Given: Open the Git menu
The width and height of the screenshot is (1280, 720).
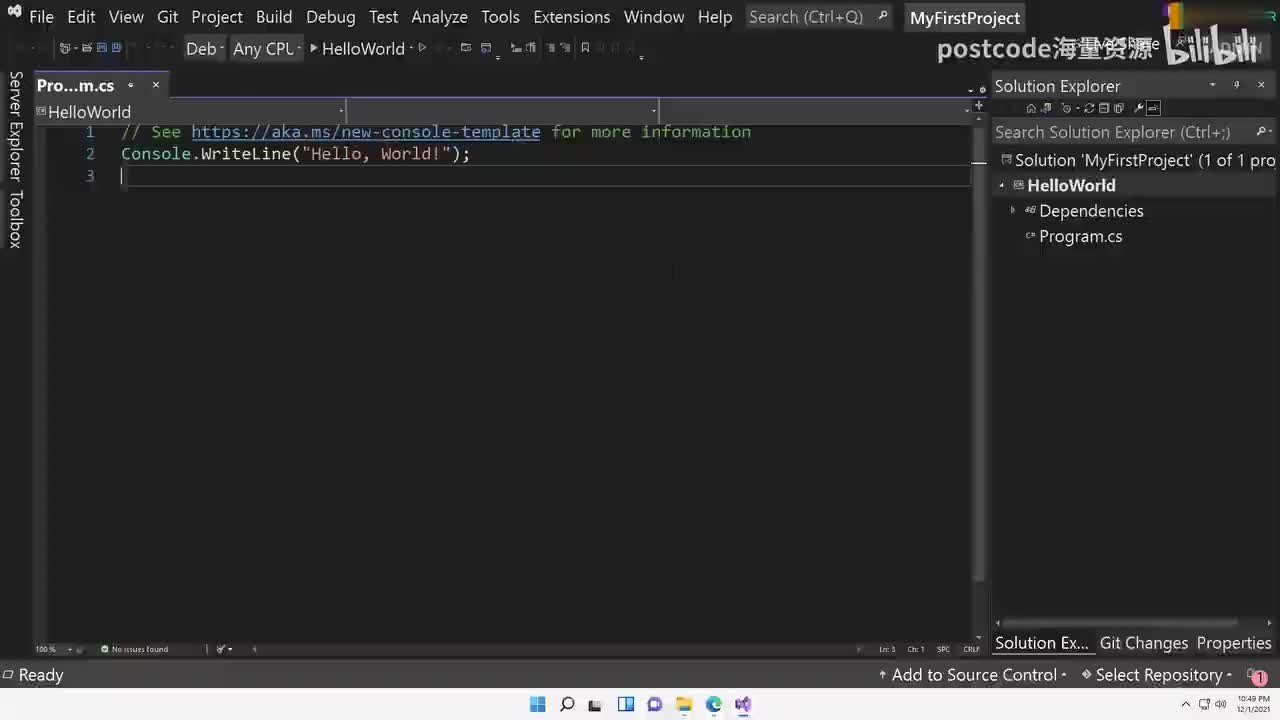Looking at the screenshot, I should 167,17.
